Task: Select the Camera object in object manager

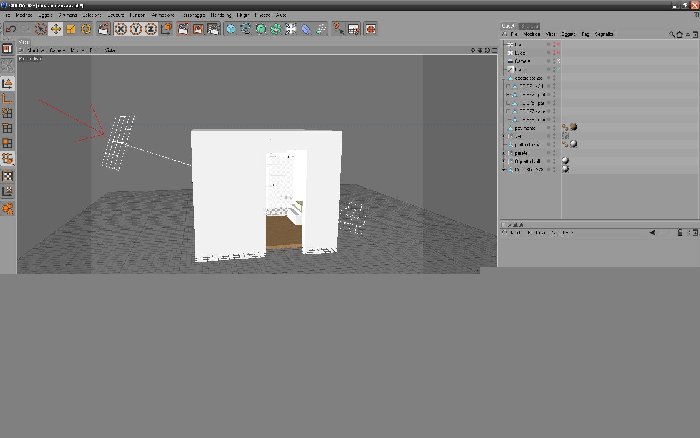Action: pos(522,61)
